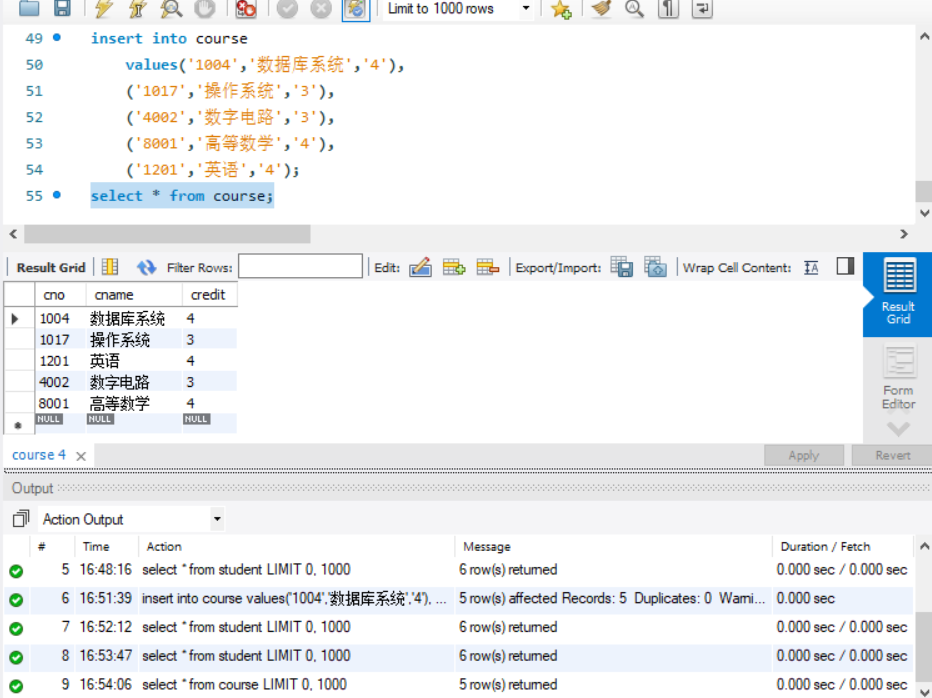Click on insert into course line 49
This screenshot has width=932, height=698.
point(169,39)
